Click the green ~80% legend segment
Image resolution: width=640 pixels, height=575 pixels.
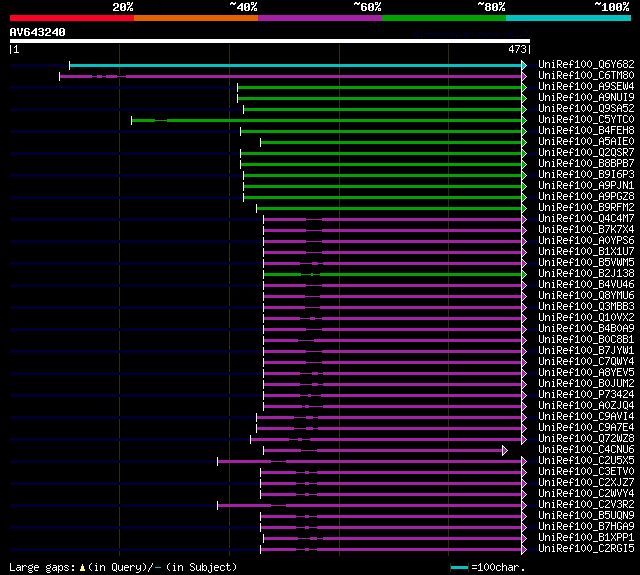point(444,18)
